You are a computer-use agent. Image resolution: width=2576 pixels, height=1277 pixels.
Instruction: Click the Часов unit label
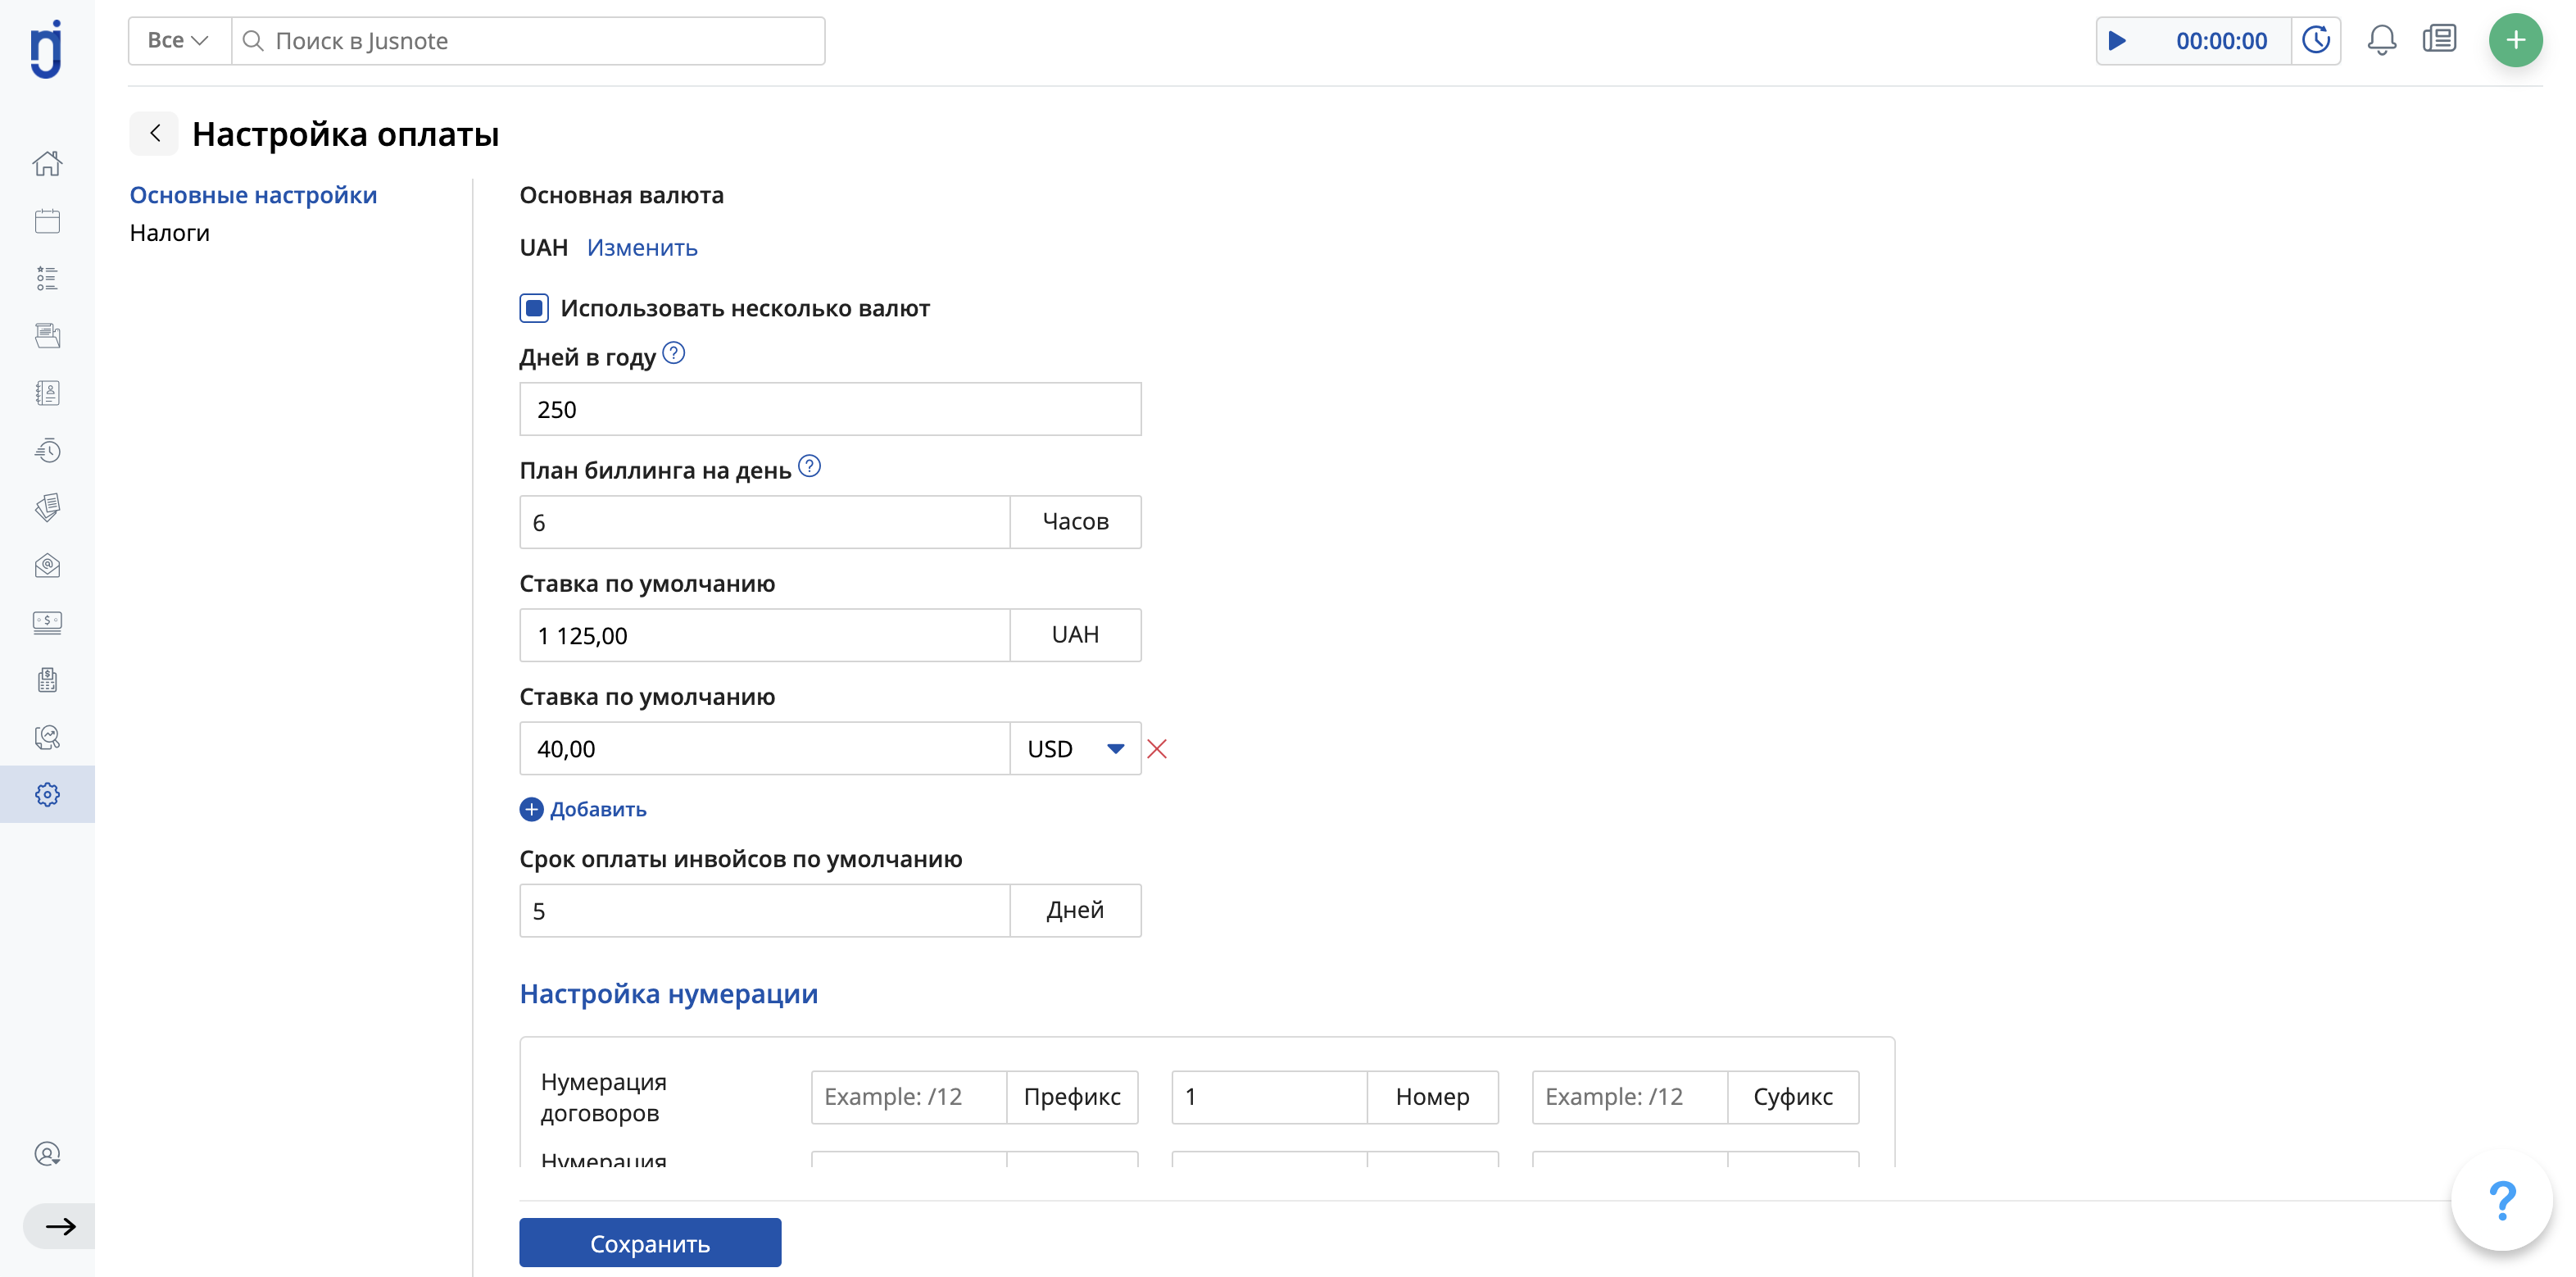(1075, 522)
